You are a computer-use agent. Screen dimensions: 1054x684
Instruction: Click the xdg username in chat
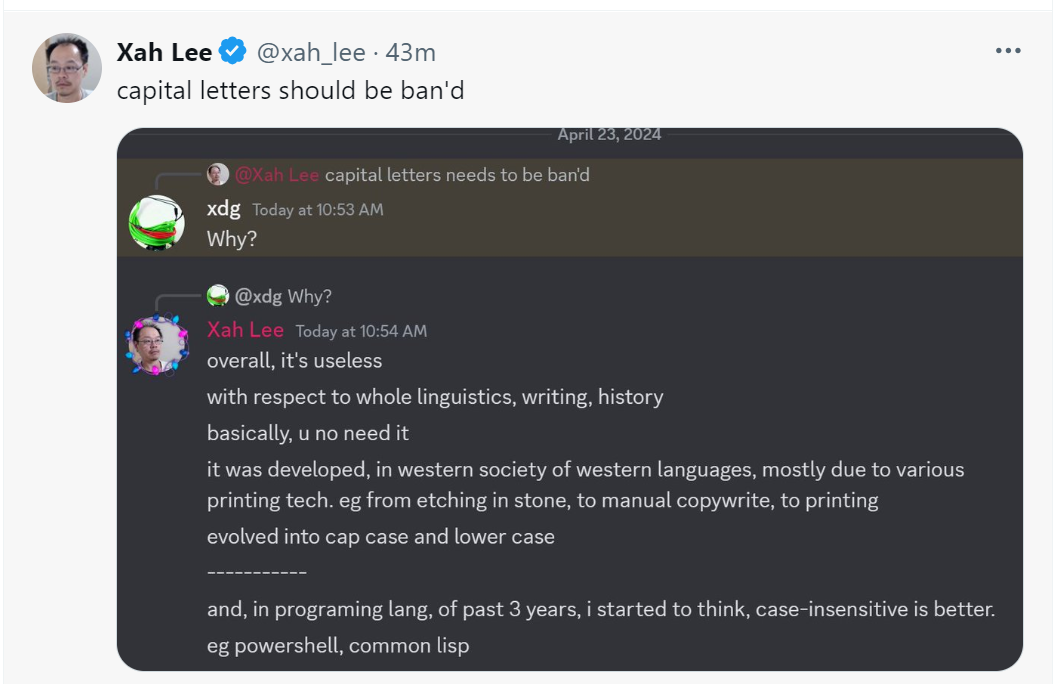(223, 209)
